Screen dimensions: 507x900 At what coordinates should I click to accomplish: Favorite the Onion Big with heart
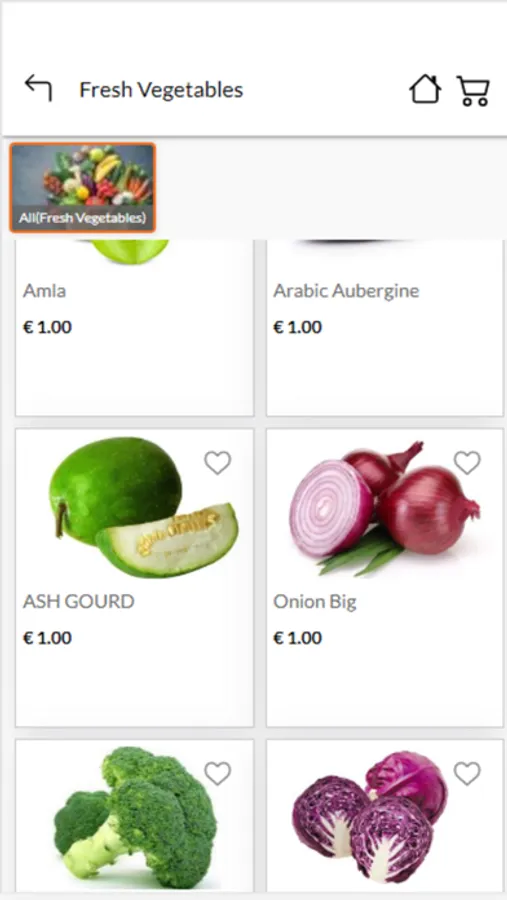coord(467,463)
